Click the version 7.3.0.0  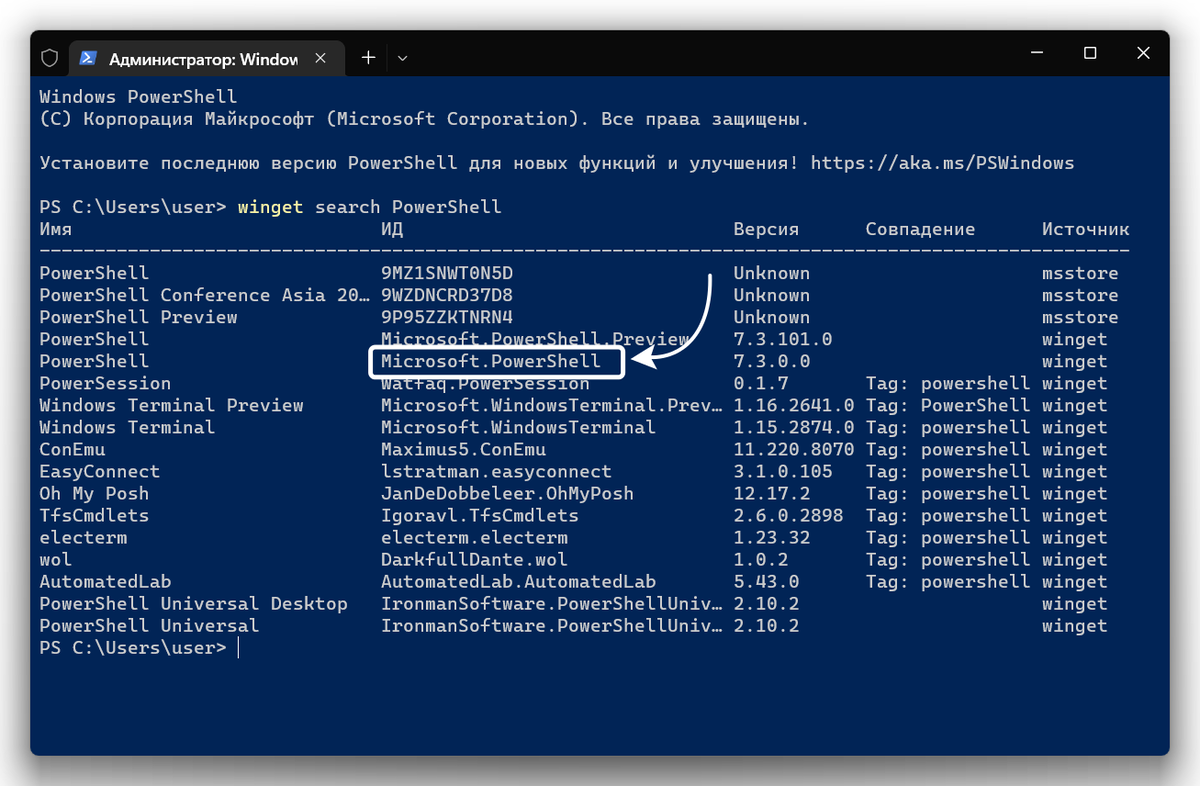(x=771, y=361)
